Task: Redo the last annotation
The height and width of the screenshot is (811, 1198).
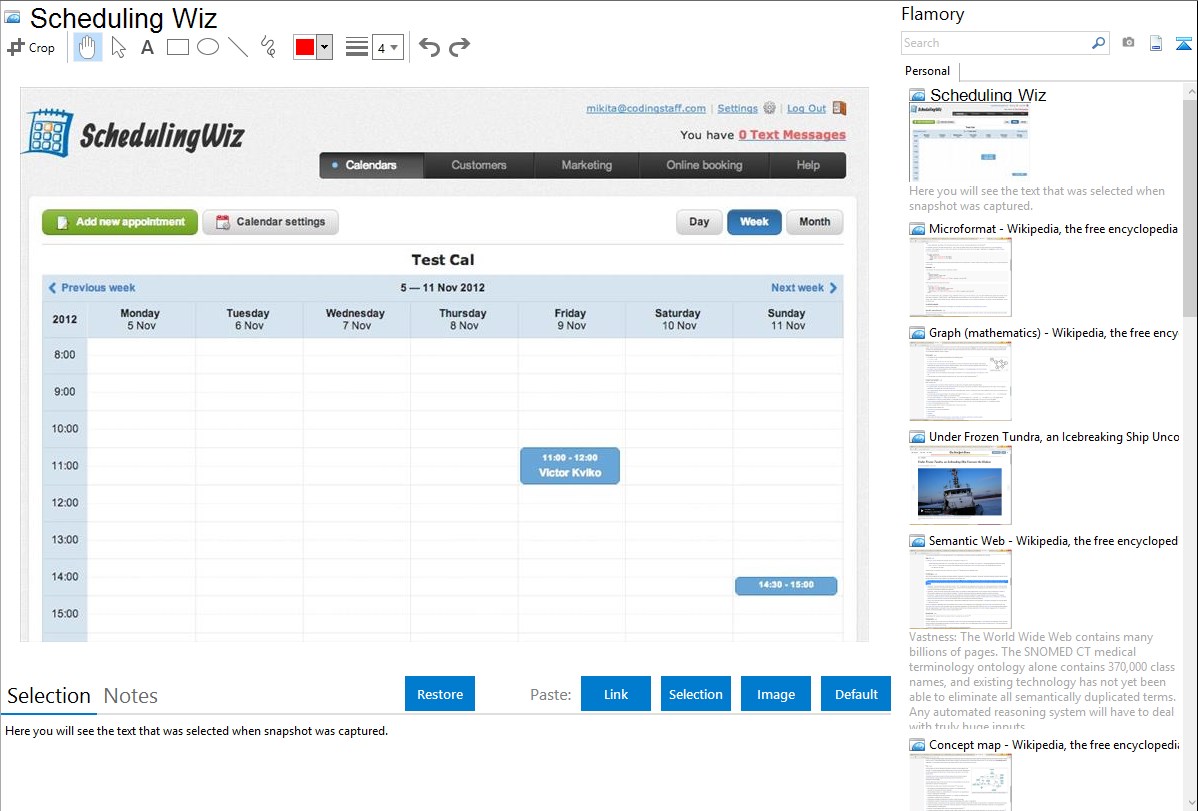Action: click(459, 47)
